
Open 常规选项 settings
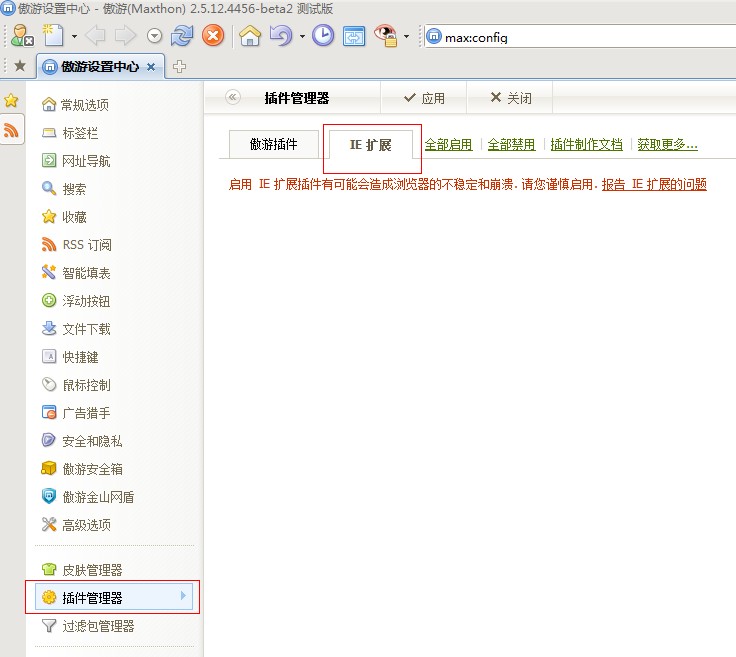coord(75,105)
